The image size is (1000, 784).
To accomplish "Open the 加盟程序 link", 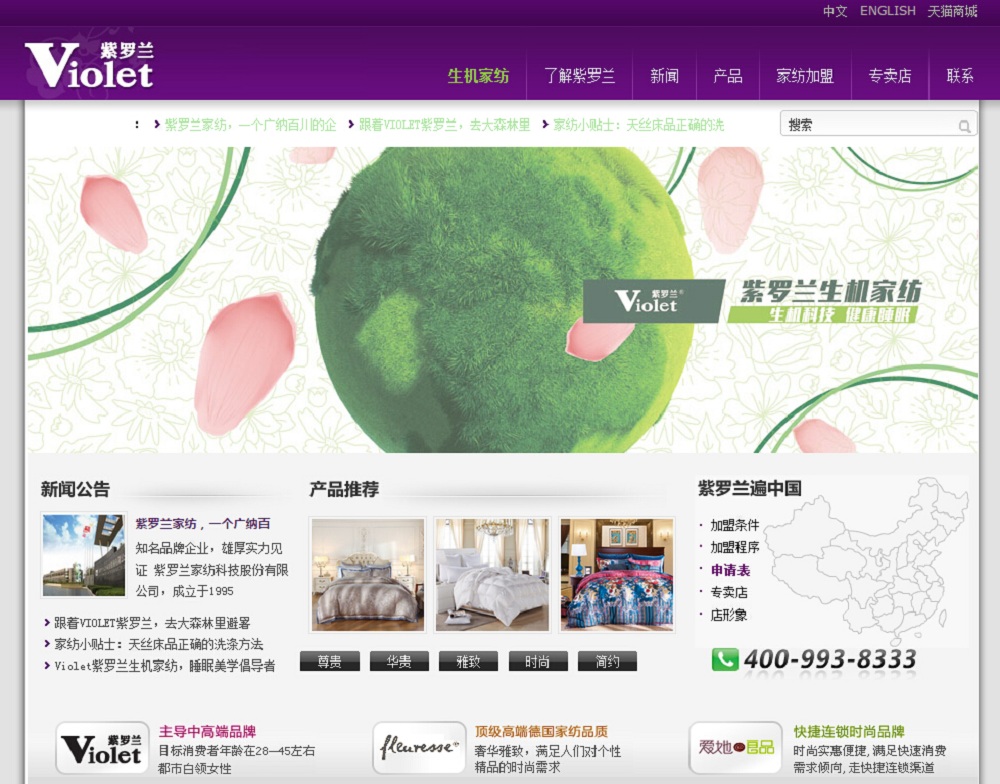I will [x=735, y=547].
